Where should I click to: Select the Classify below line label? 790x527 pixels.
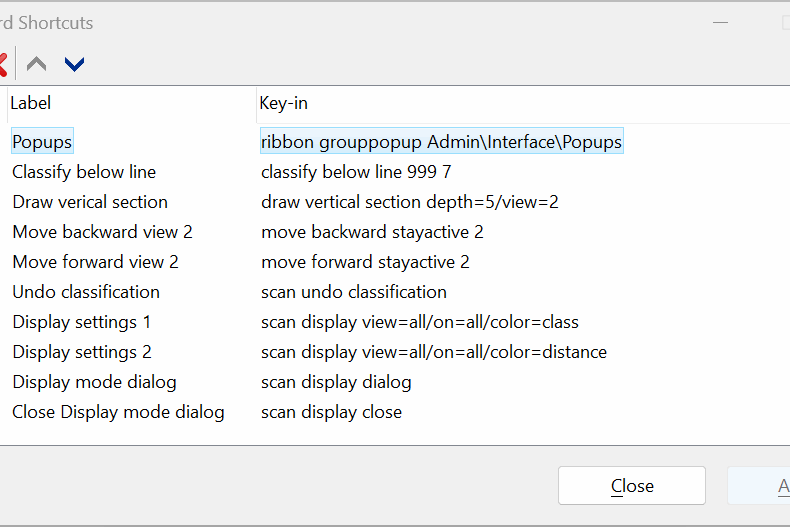click(84, 172)
